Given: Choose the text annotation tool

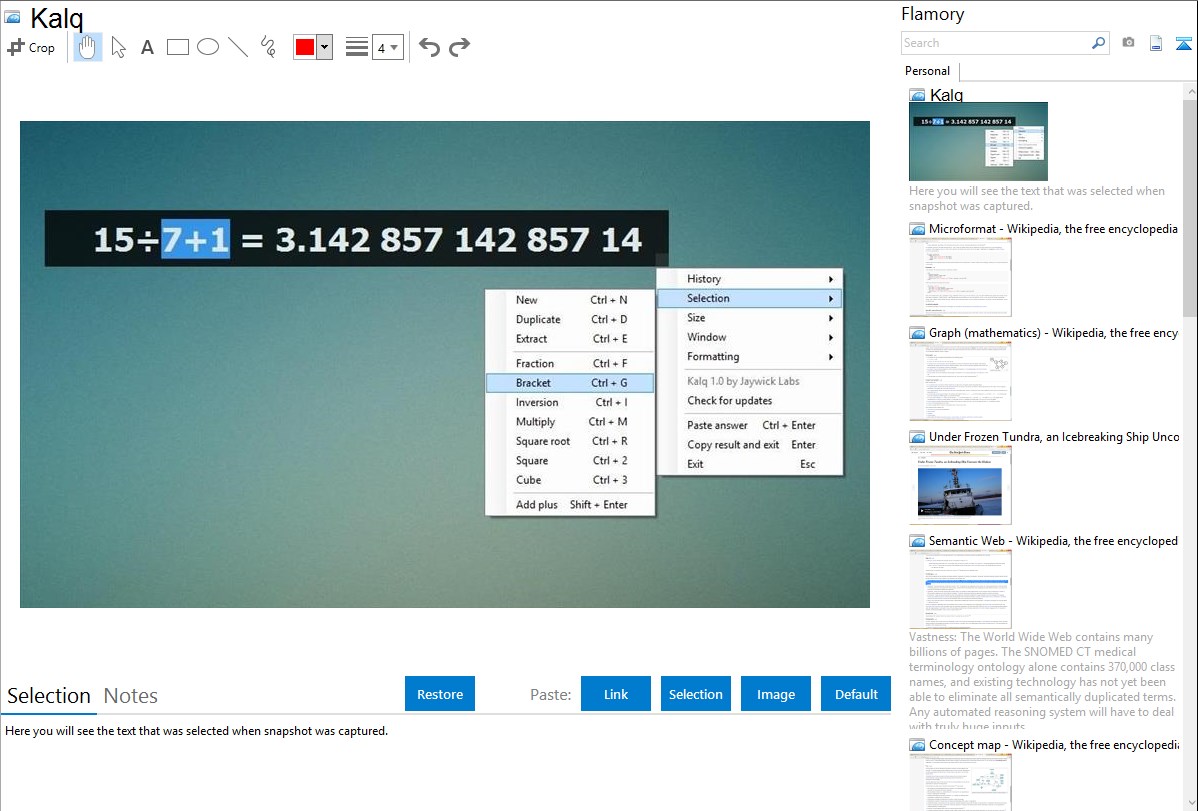Looking at the screenshot, I should point(147,47).
